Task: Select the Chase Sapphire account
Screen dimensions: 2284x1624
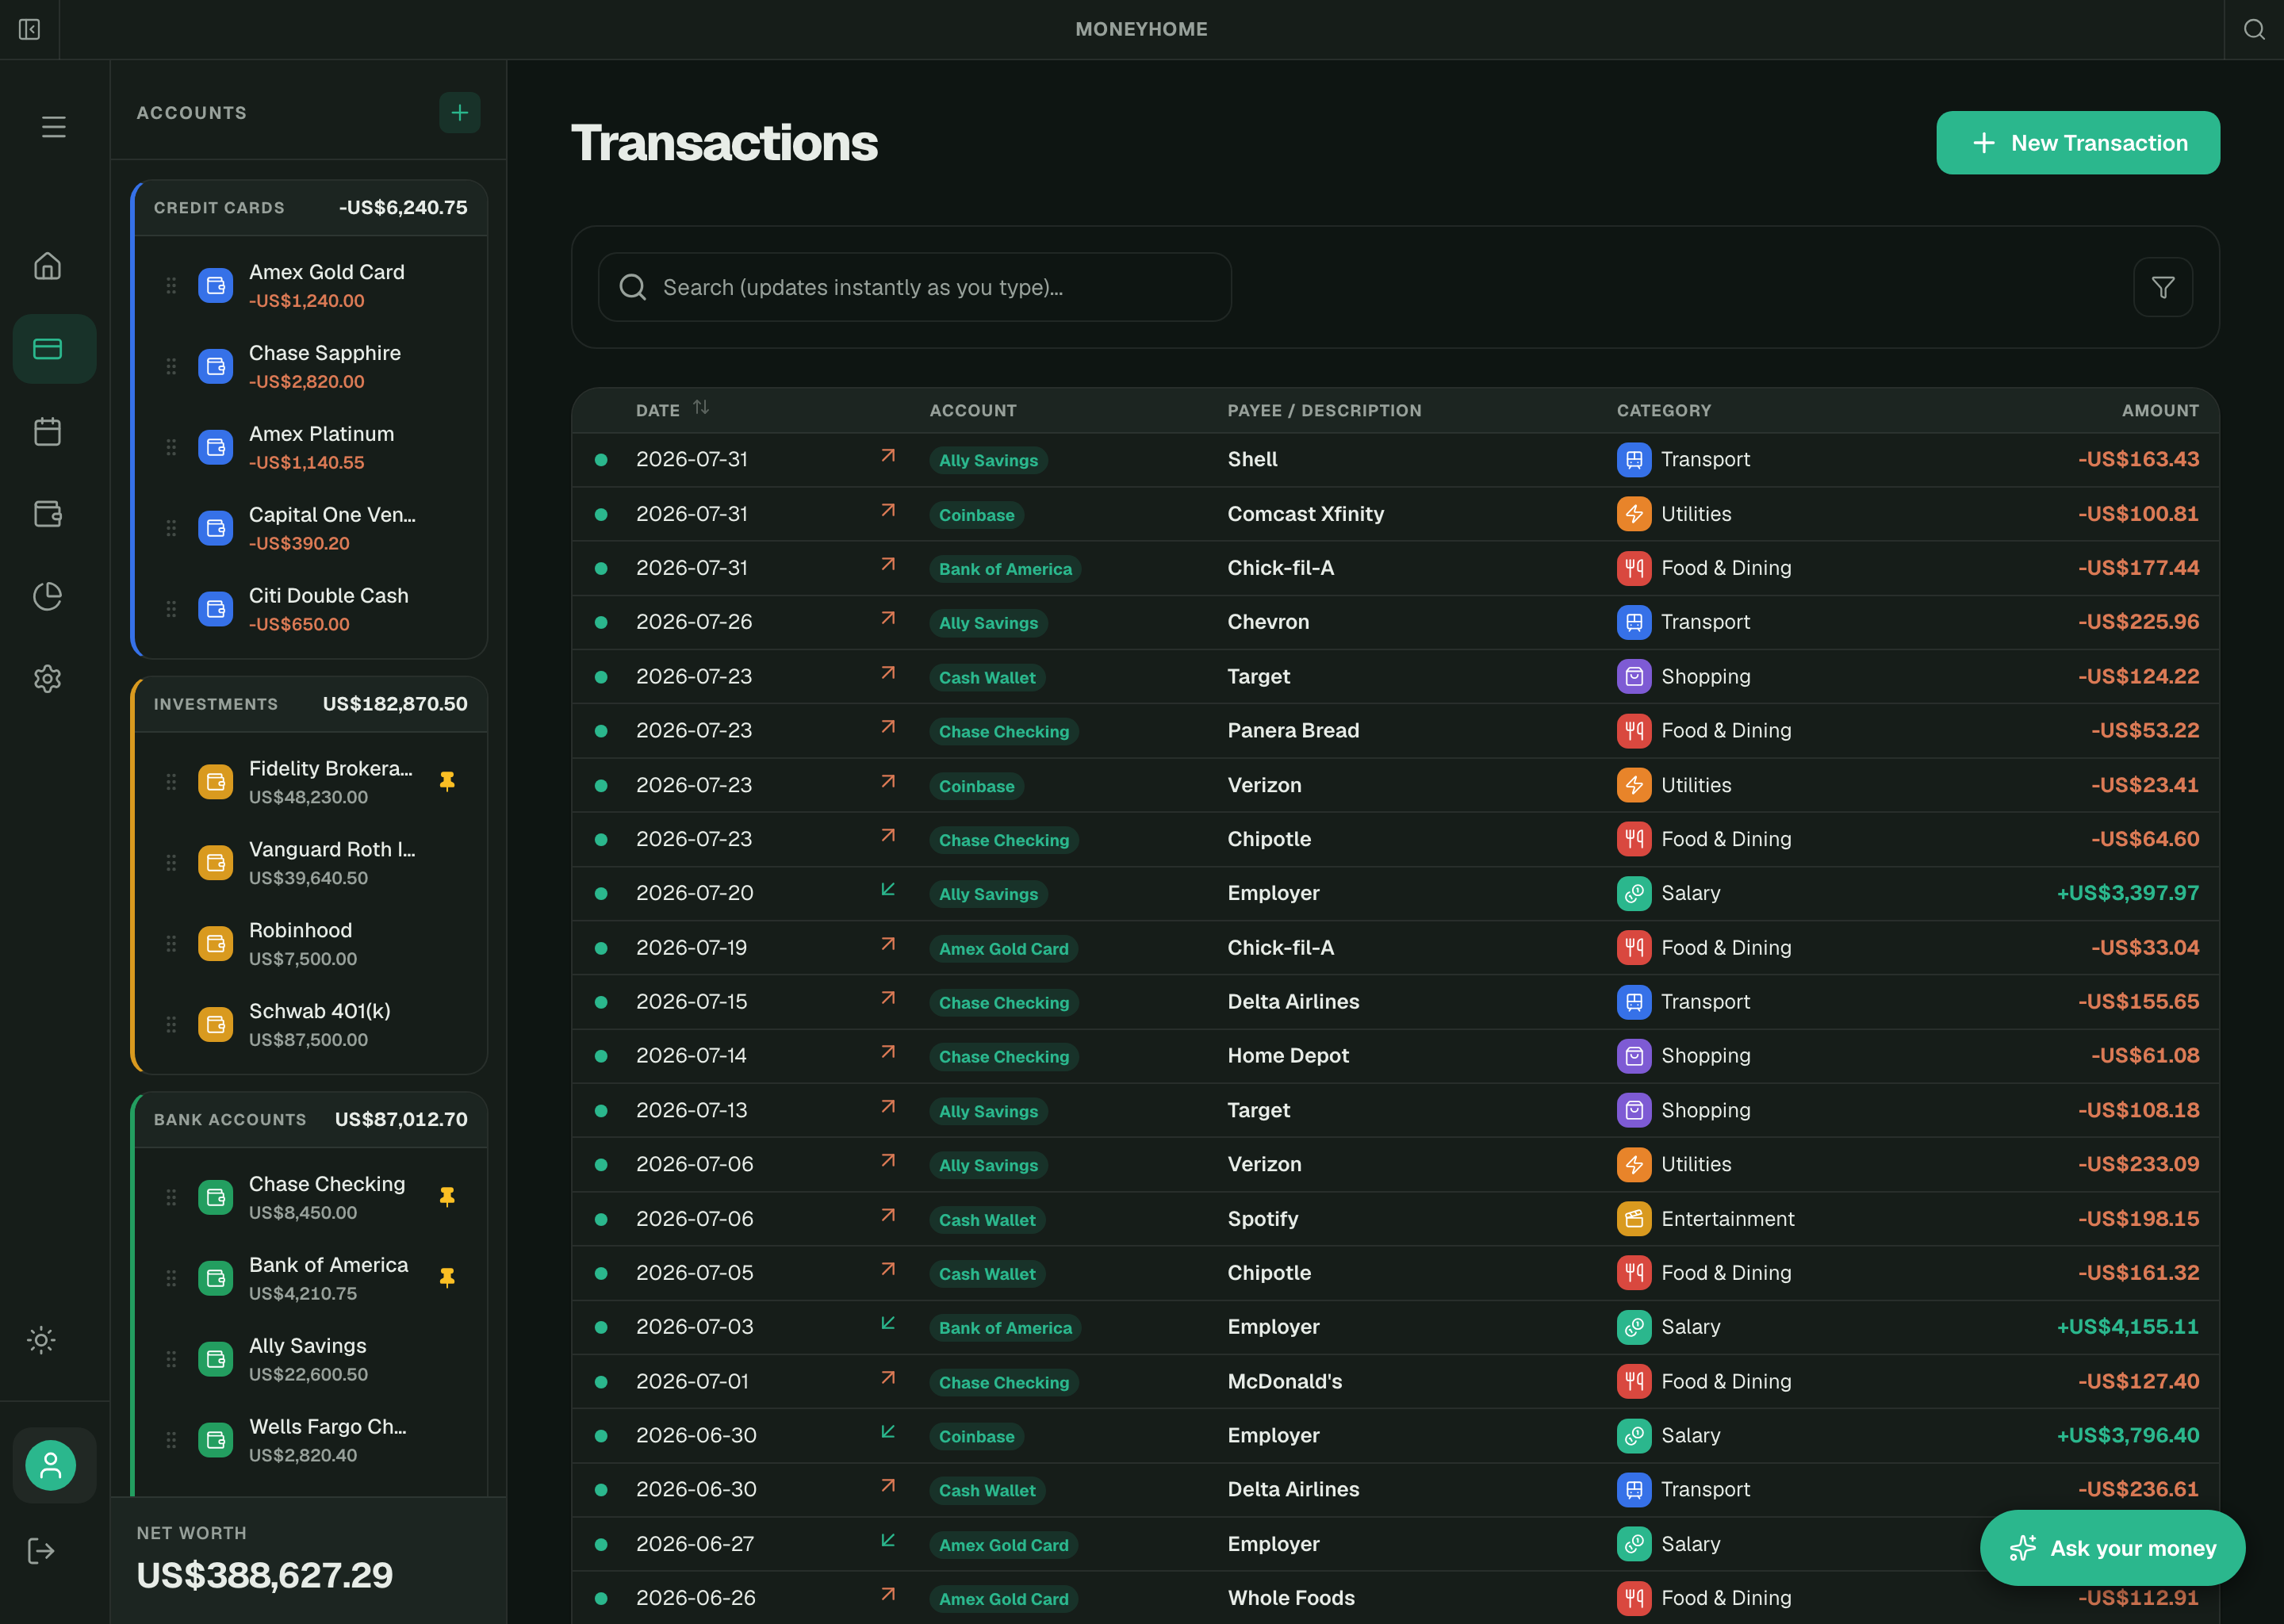Action: (310, 367)
